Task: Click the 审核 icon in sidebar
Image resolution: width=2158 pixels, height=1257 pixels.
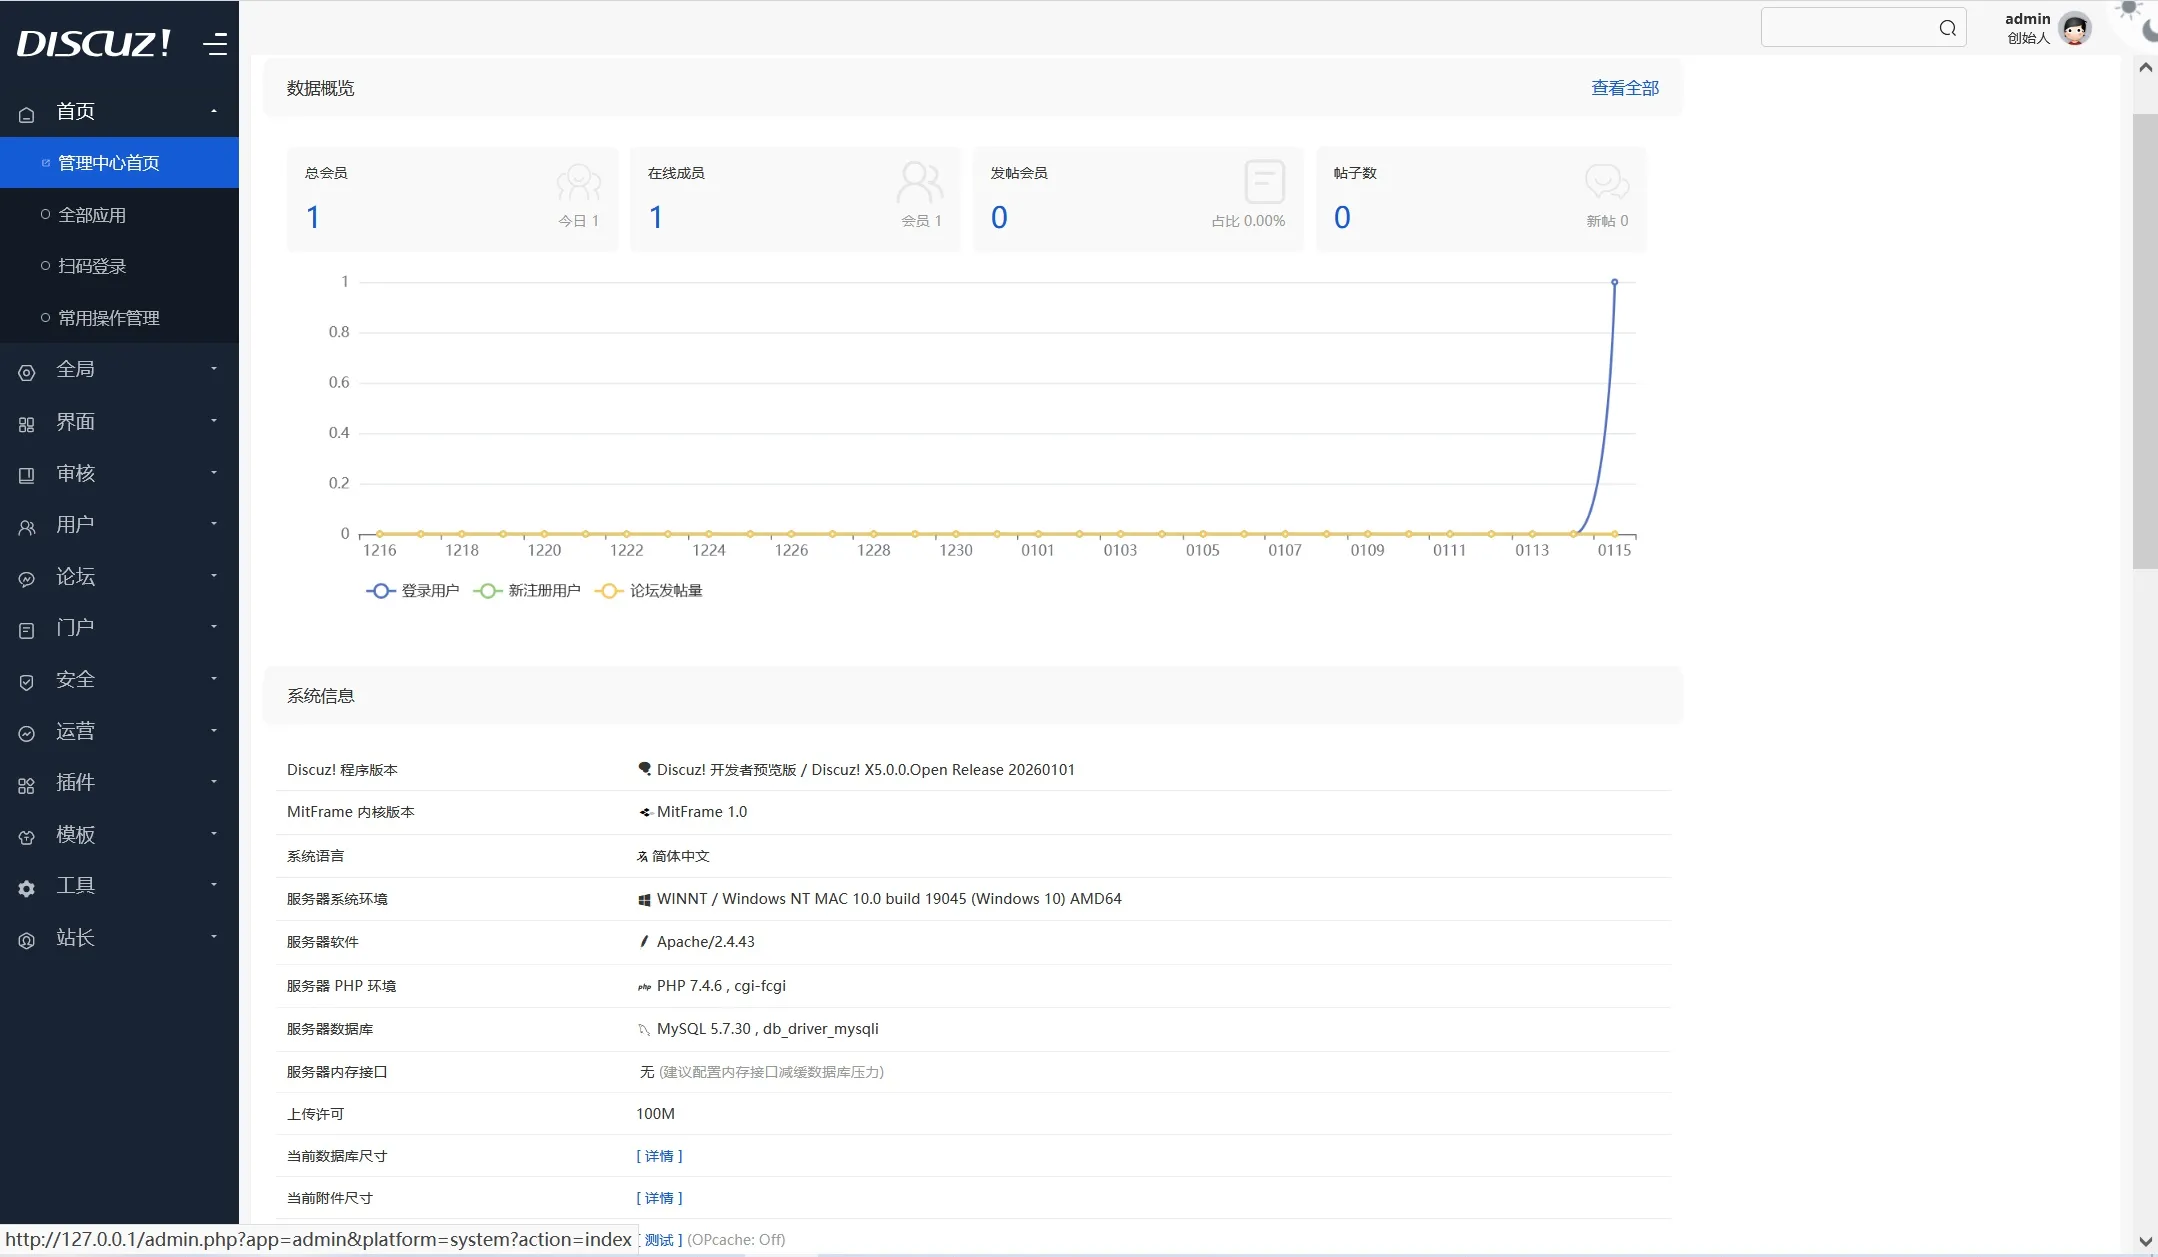Action: [27, 475]
